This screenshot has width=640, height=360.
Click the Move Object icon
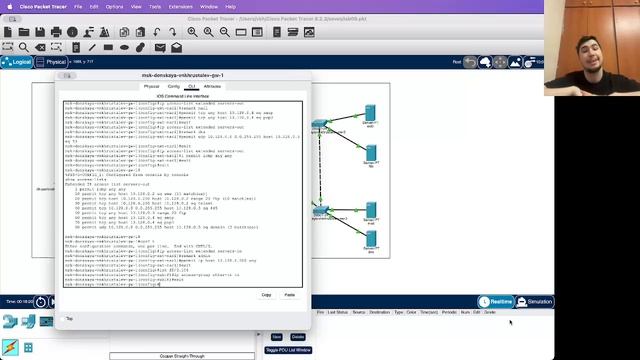pyautogui.click(x=500, y=62)
